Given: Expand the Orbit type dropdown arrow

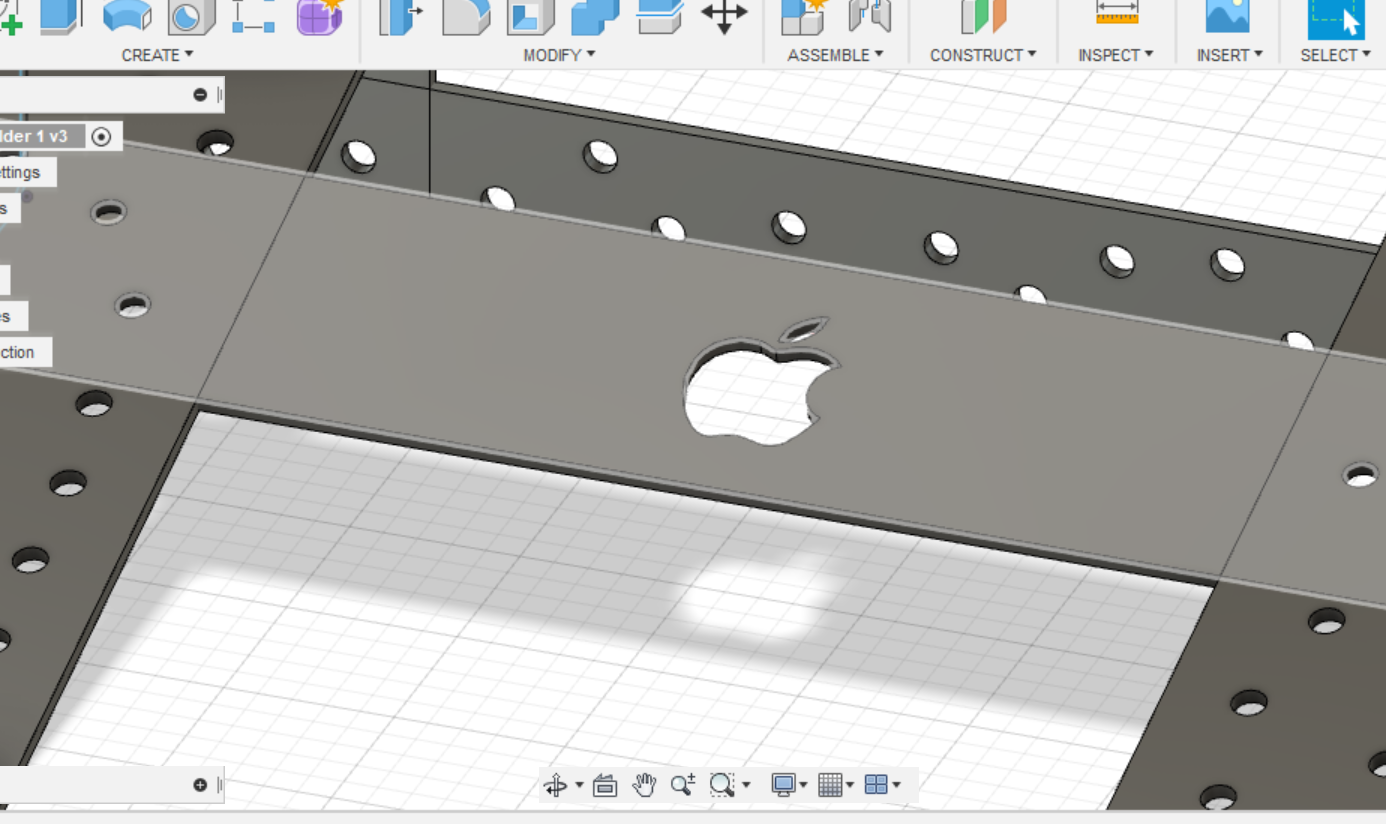Looking at the screenshot, I should click(x=579, y=786).
